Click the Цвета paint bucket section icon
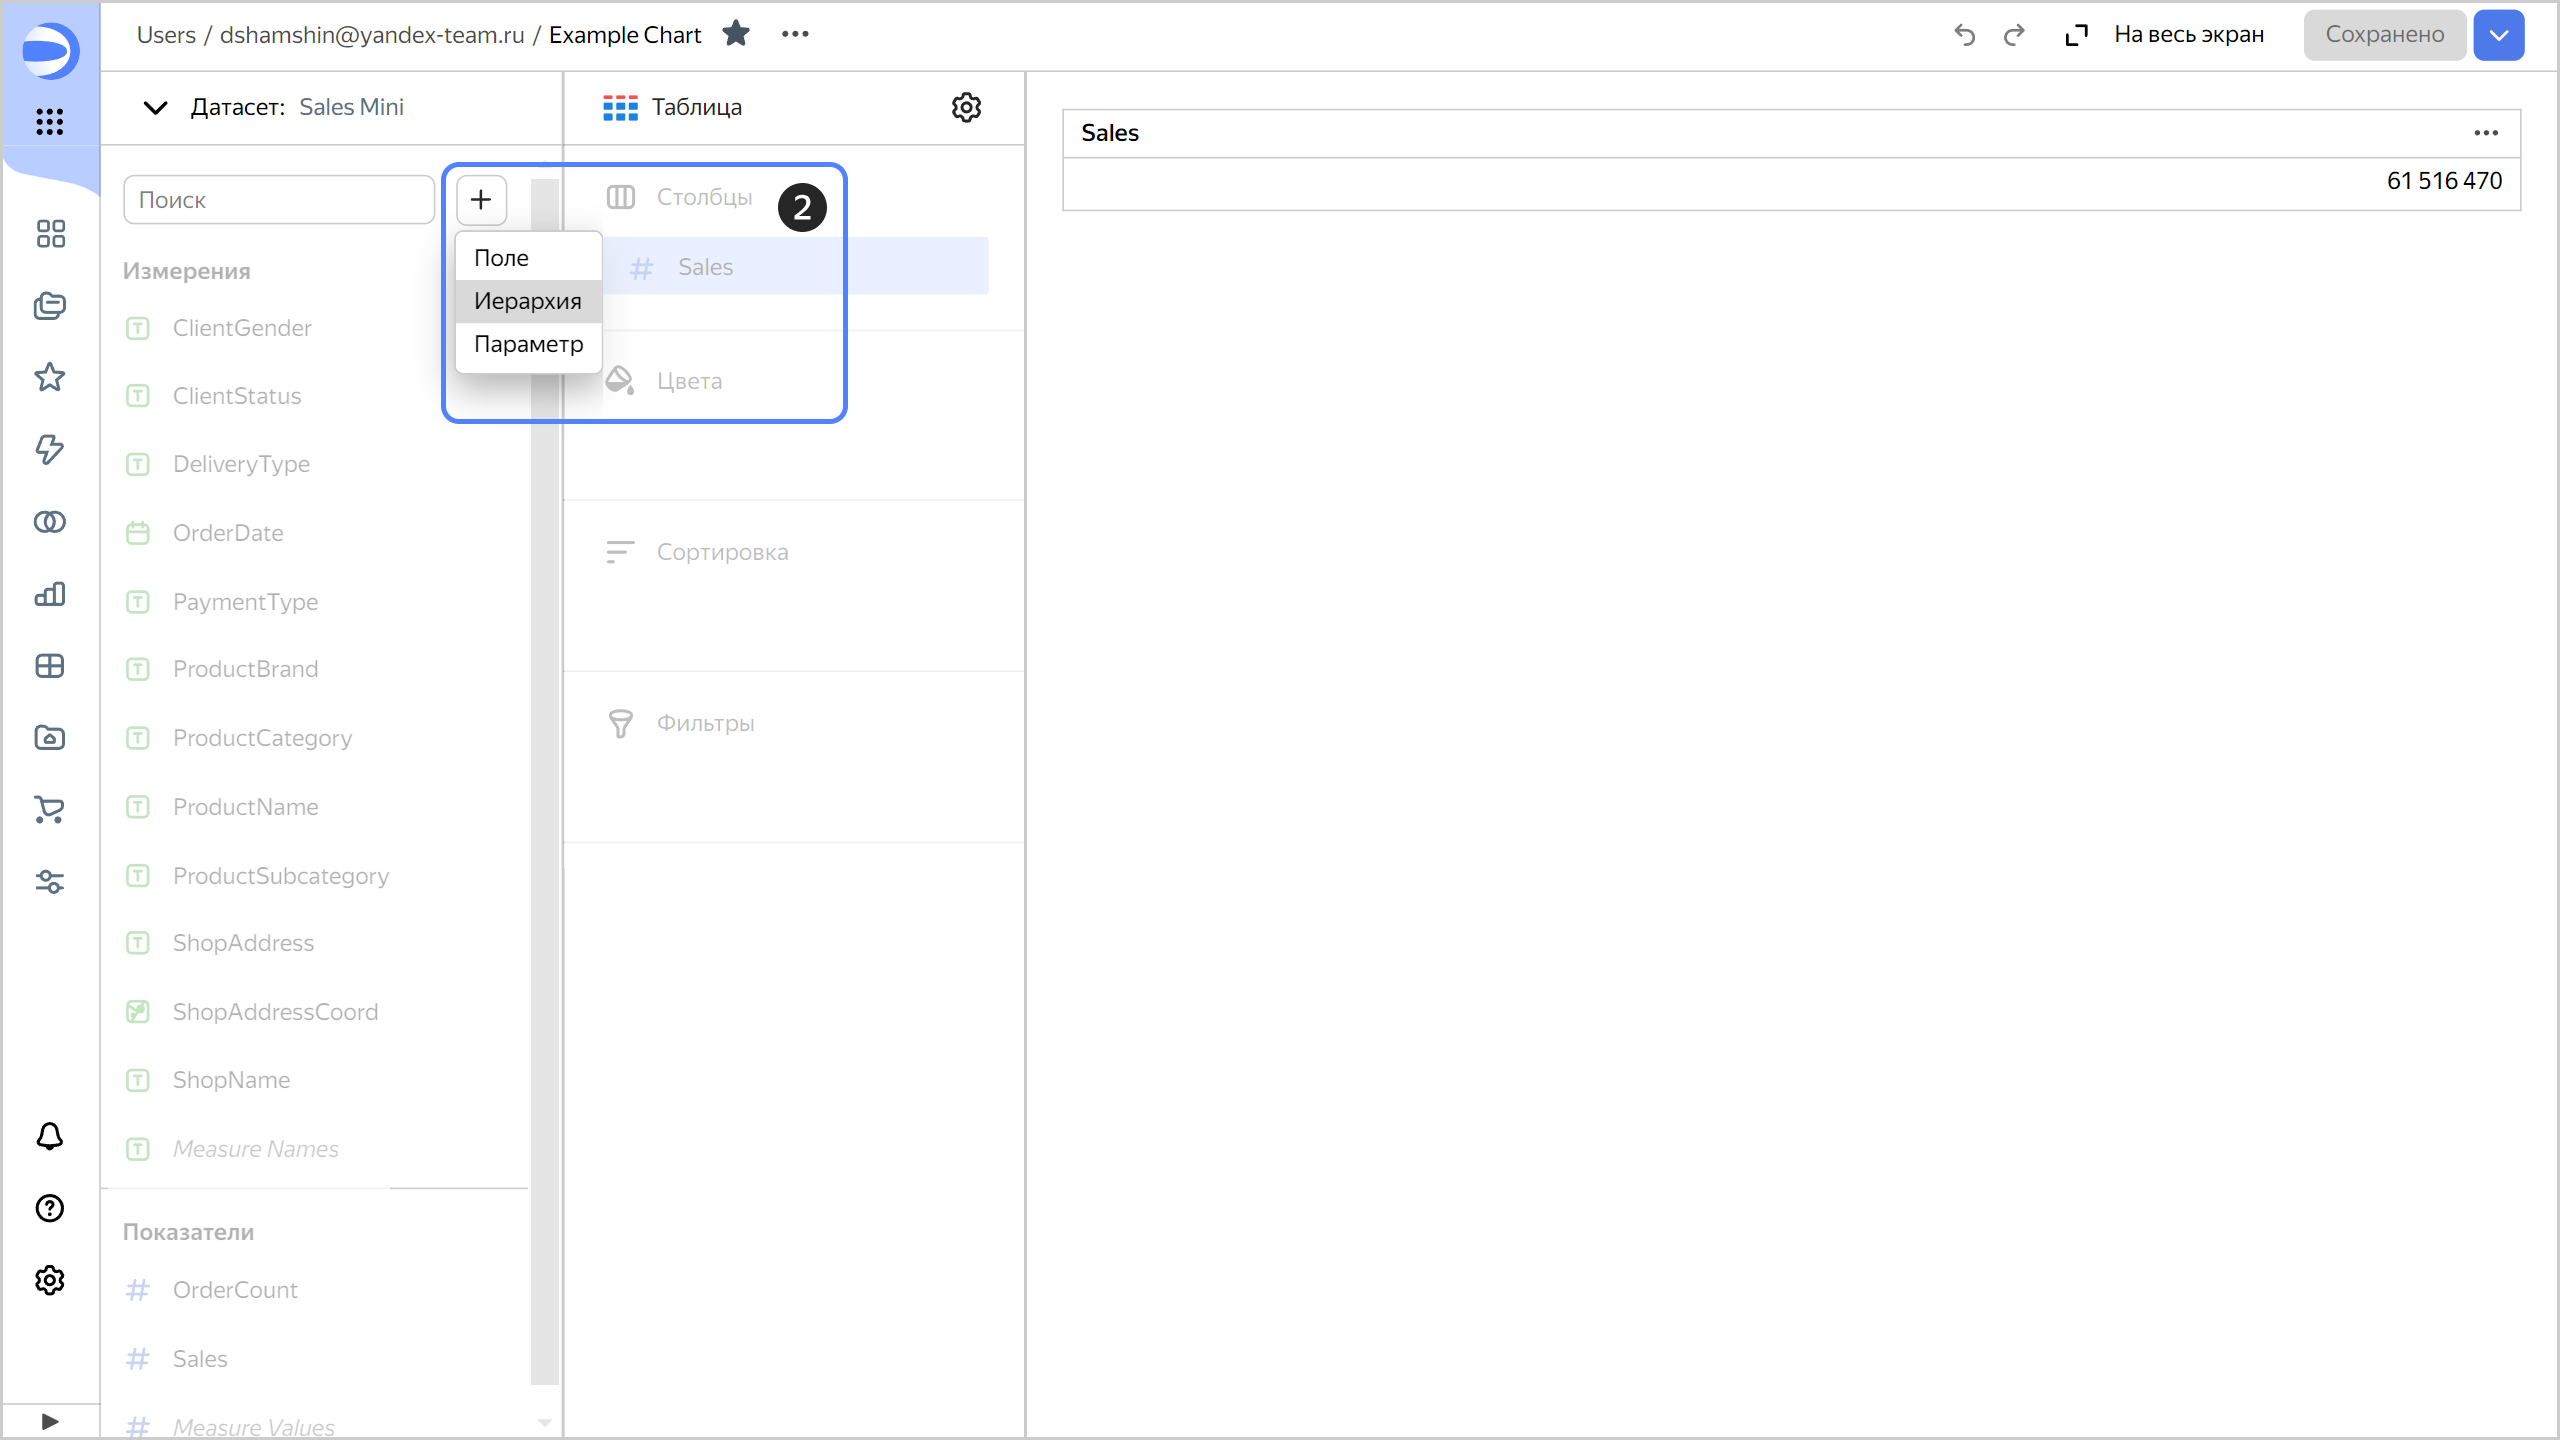Viewport: 2560px width, 1440px height. tap(620, 380)
